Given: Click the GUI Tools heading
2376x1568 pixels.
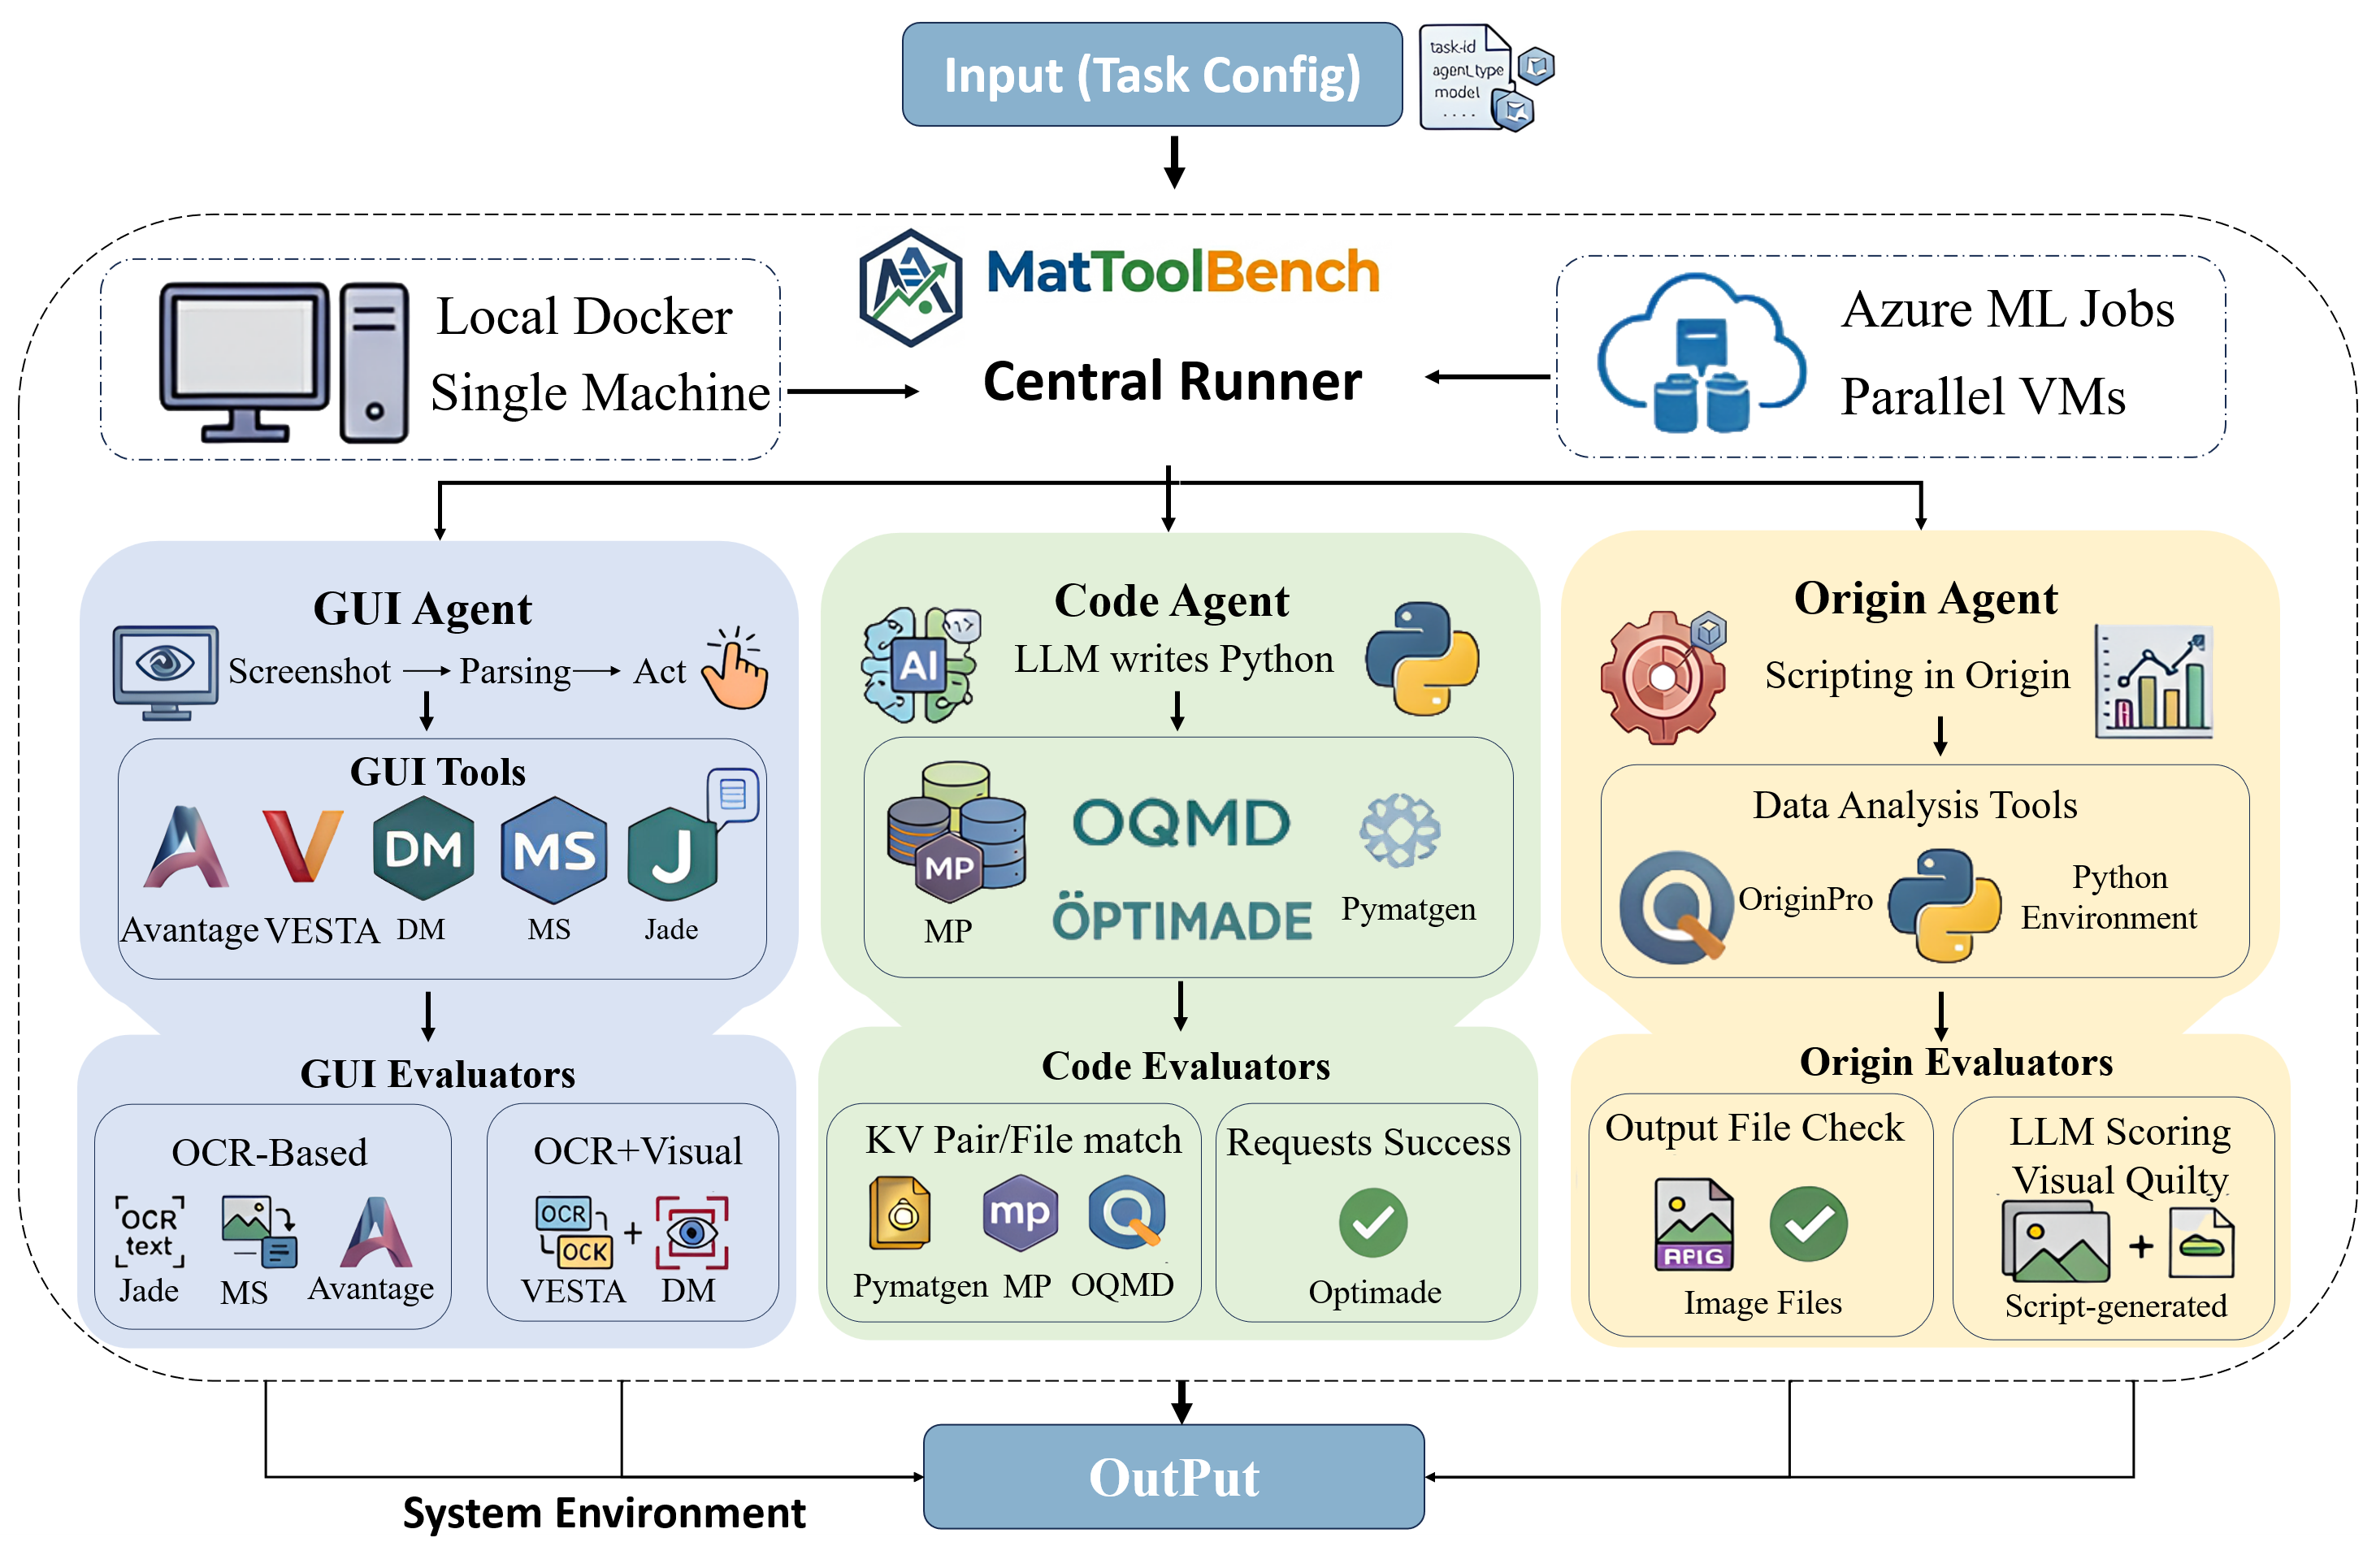Looking at the screenshot, I should point(437,772).
